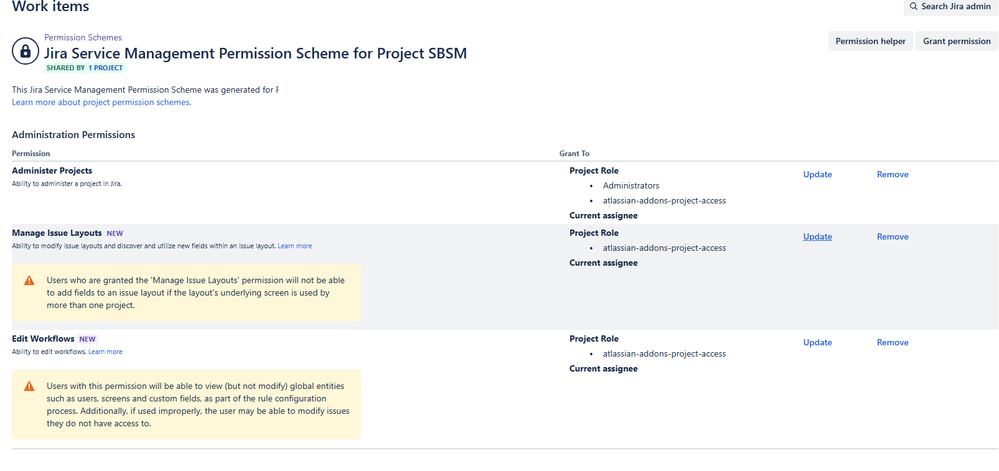Screen dimensions: 999x471
Task: Click warning icon in Edit Workflows notice
Action: click(30, 387)
